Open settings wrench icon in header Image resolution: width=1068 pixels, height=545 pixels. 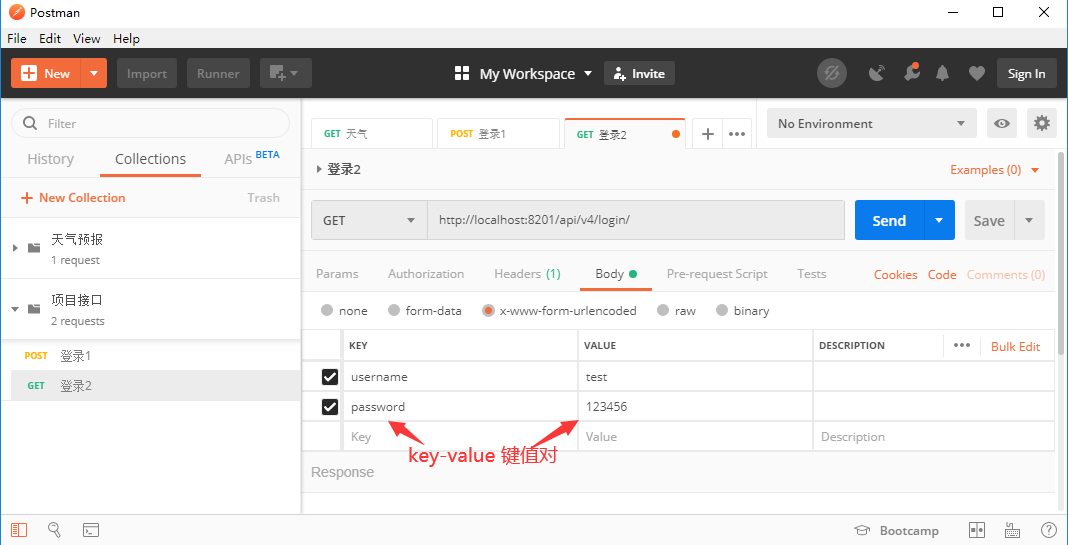pos(911,72)
